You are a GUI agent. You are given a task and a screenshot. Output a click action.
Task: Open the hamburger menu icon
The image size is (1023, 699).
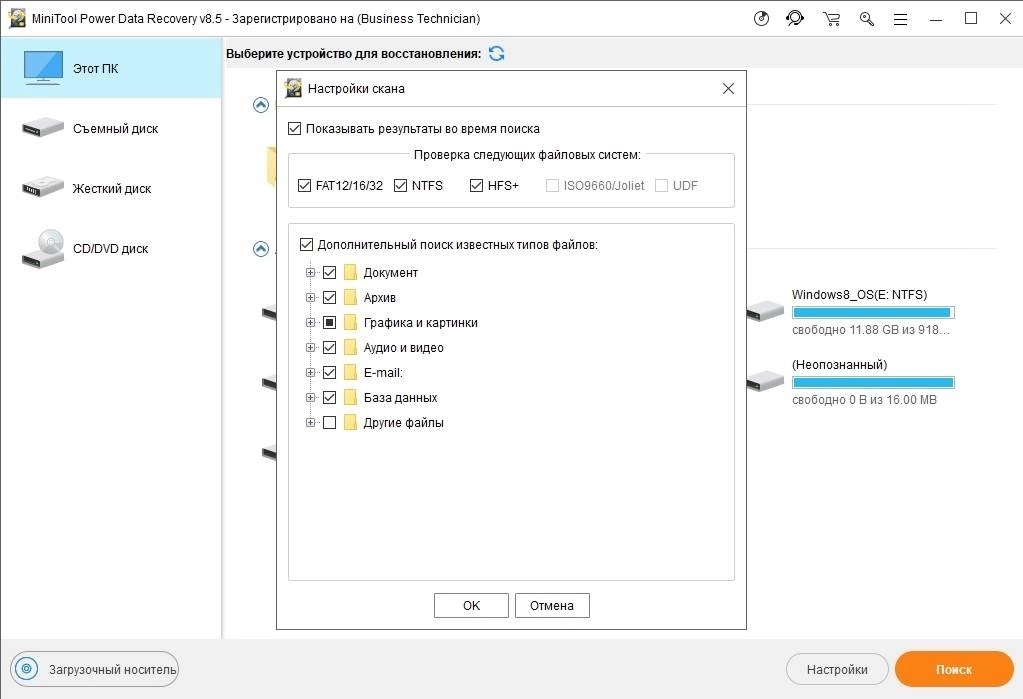click(x=900, y=19)
